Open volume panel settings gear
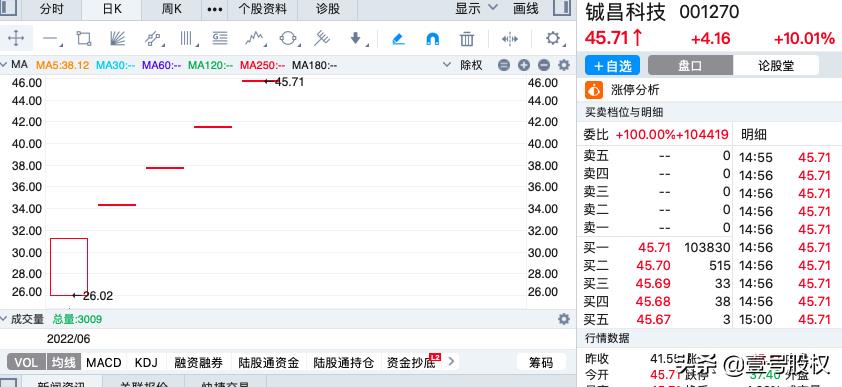The image size is (842, 387). (x=563, y=319)
